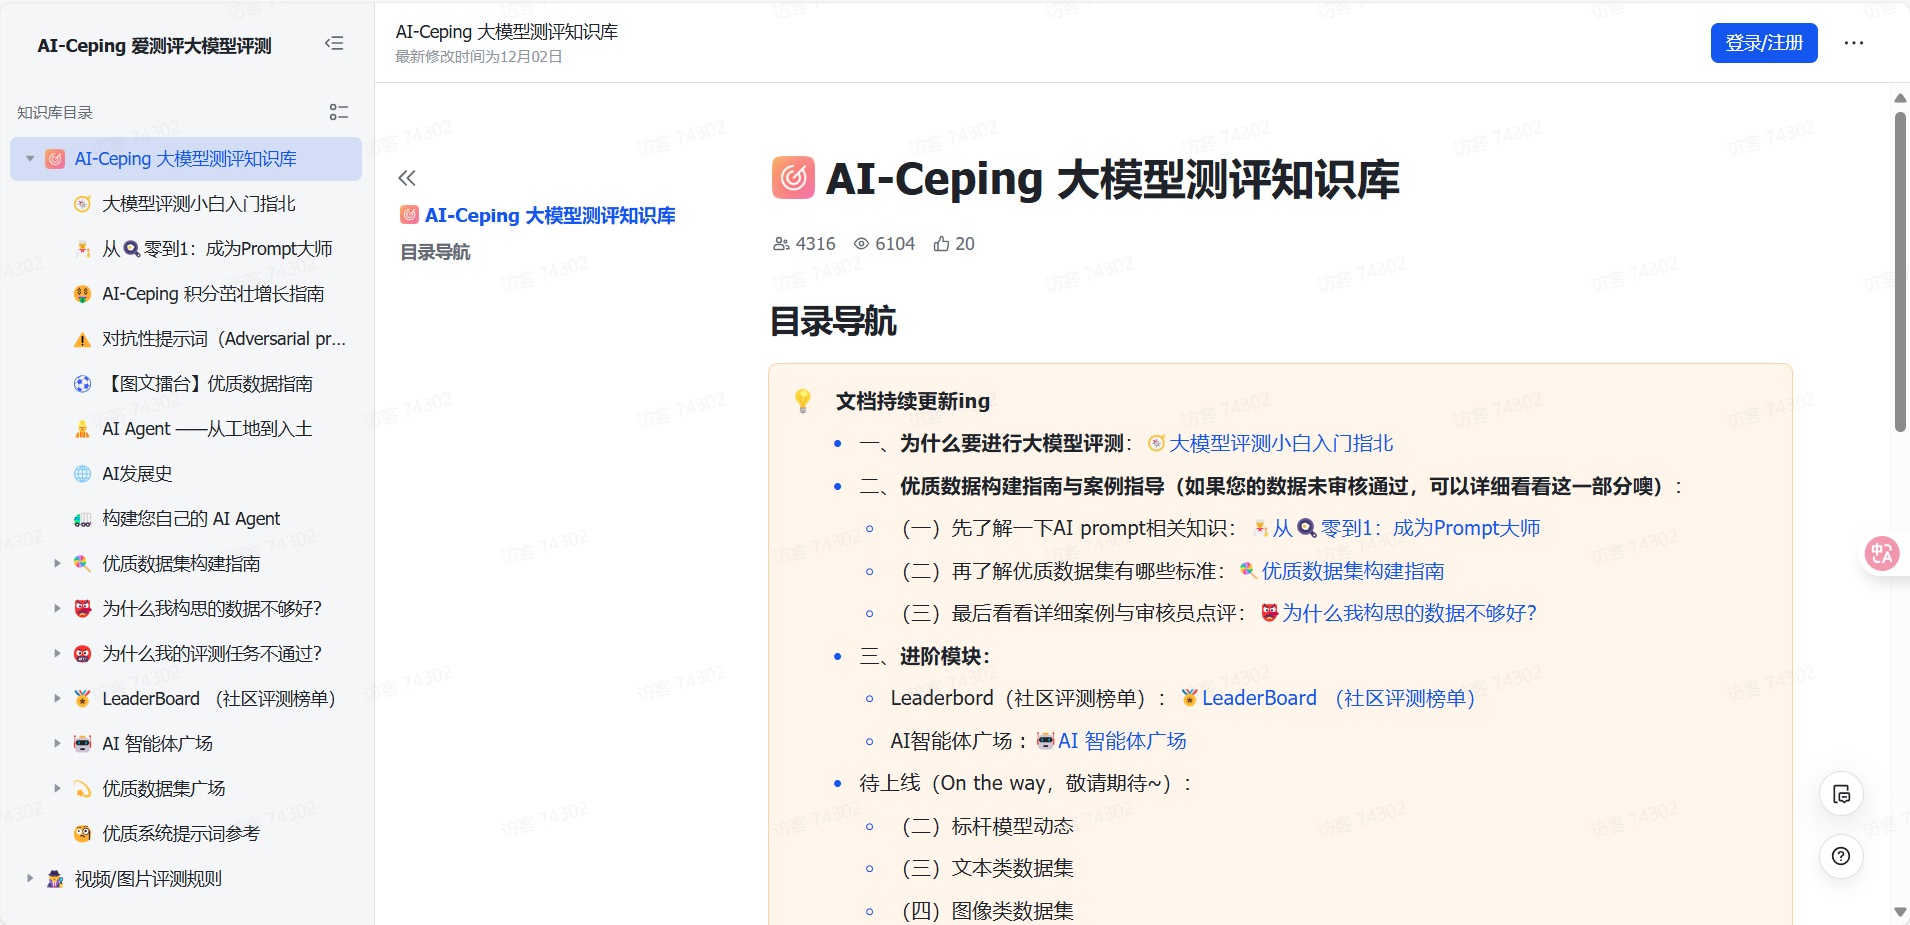Expand the LeaderBoard (社区评测榜单) node arrow
The image size is (1910, 925).
click(57, 699)
